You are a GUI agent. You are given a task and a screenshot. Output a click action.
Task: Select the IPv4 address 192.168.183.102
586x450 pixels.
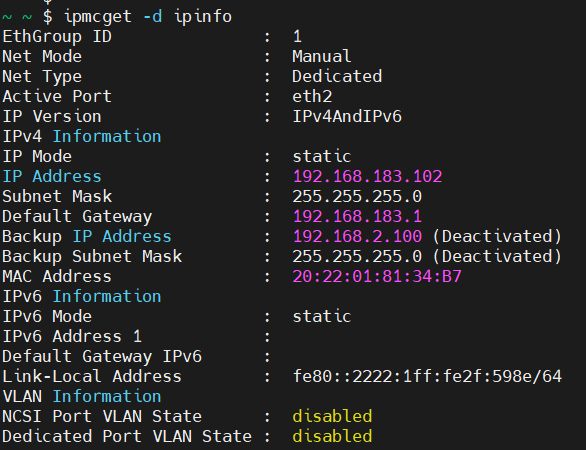click(367, 176)
